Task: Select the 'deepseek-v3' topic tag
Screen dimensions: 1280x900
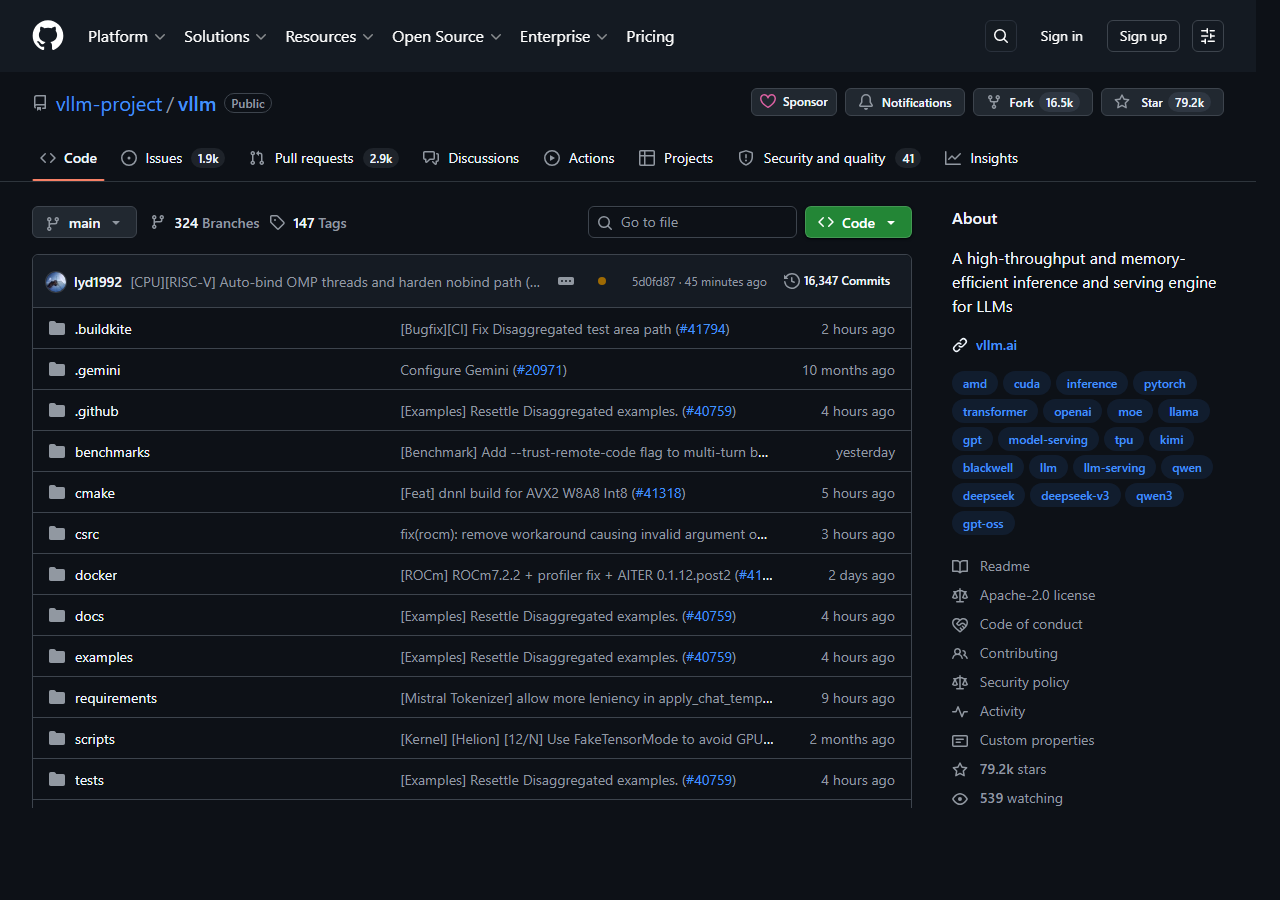Action: point(1075,496)
